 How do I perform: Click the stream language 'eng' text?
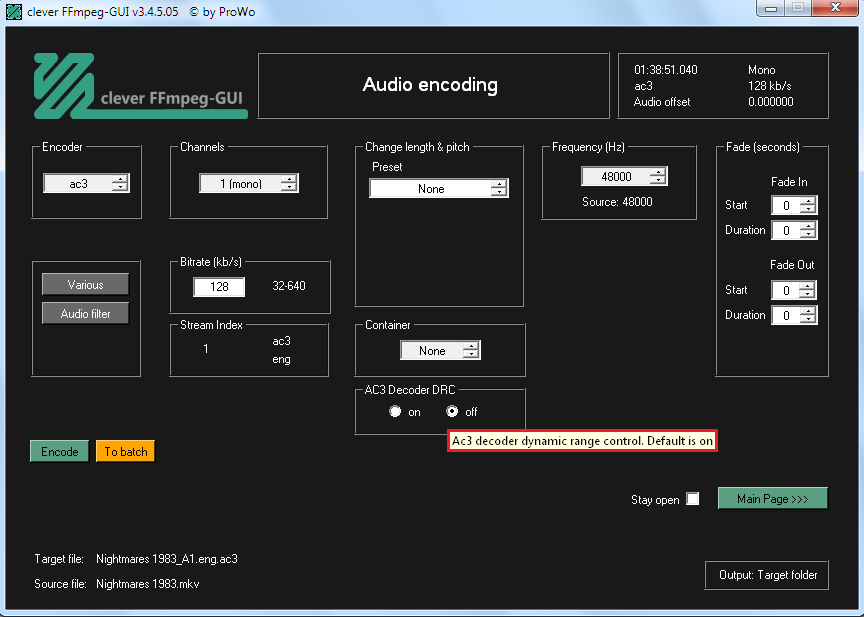[281, 359]
